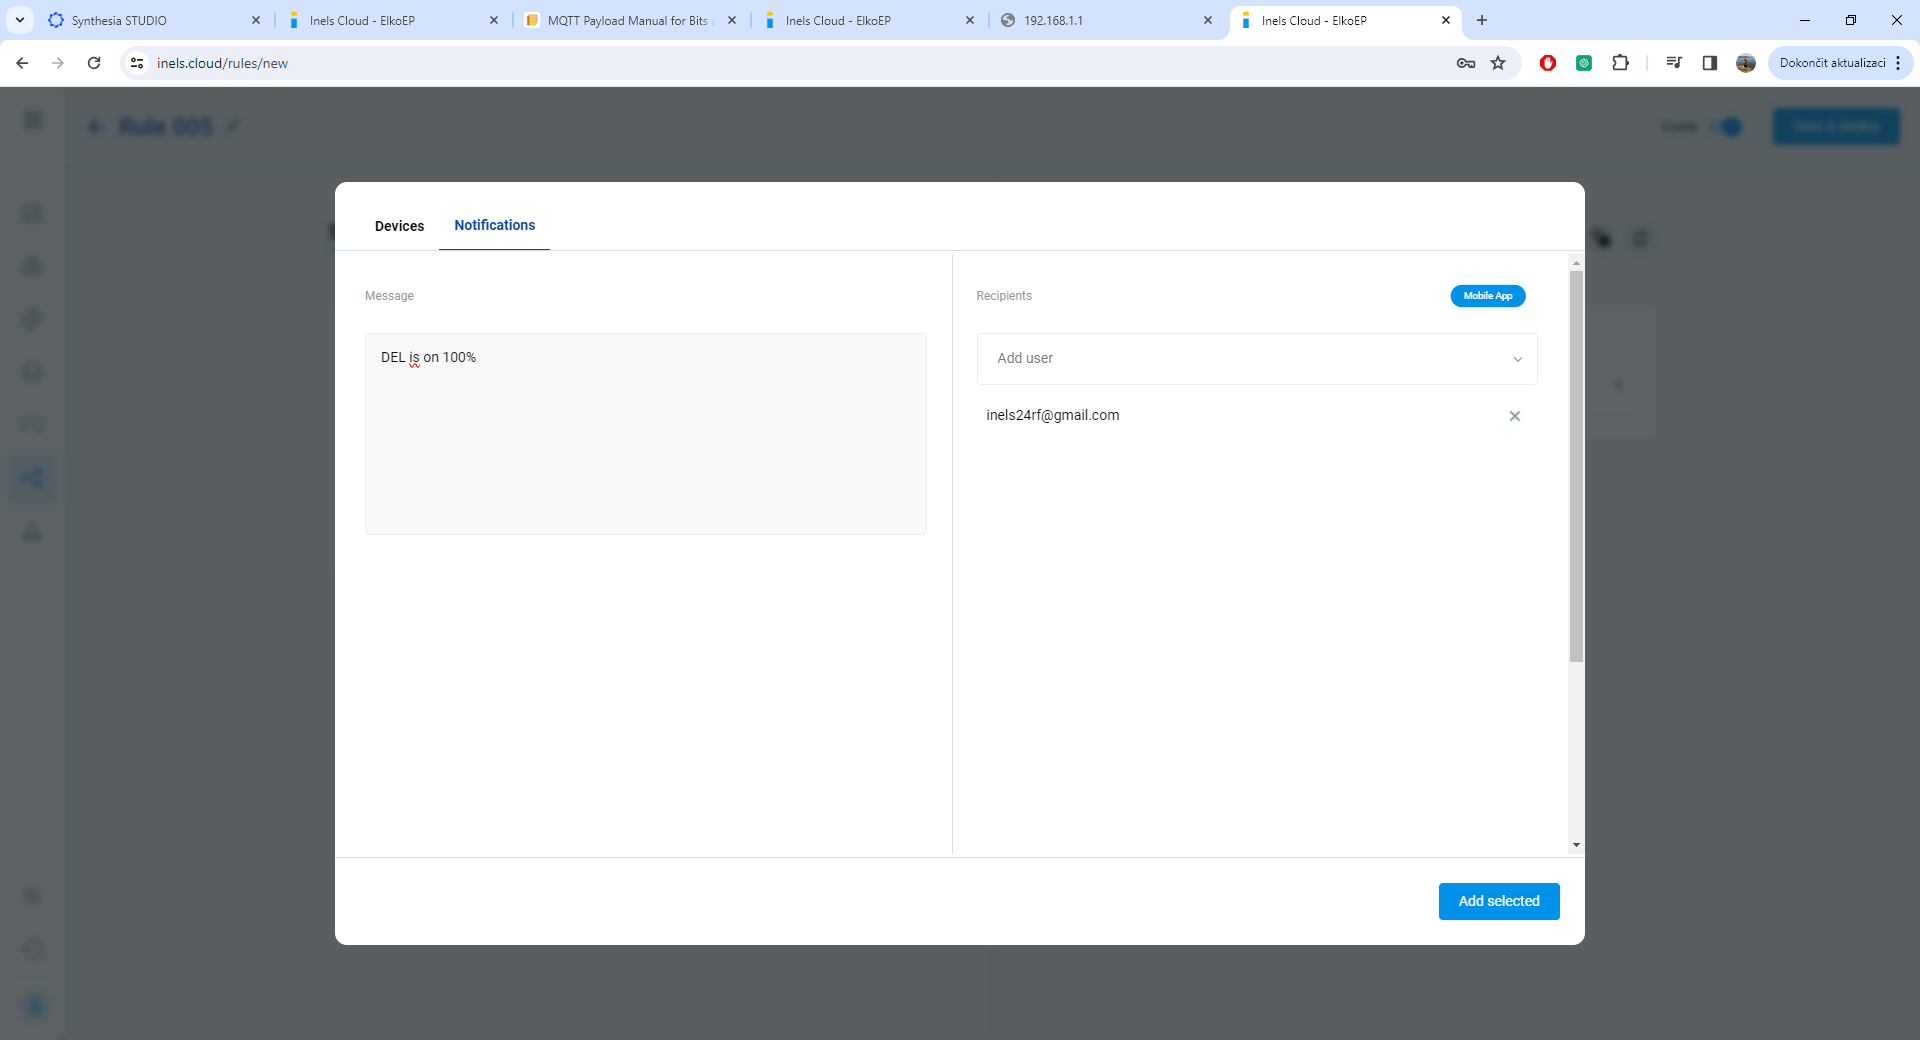Open the tab search dropdown arrow
Image resolution: width=1920 pixels, height=1040 pixels.
pyautogui.click(x=19, y=20)
